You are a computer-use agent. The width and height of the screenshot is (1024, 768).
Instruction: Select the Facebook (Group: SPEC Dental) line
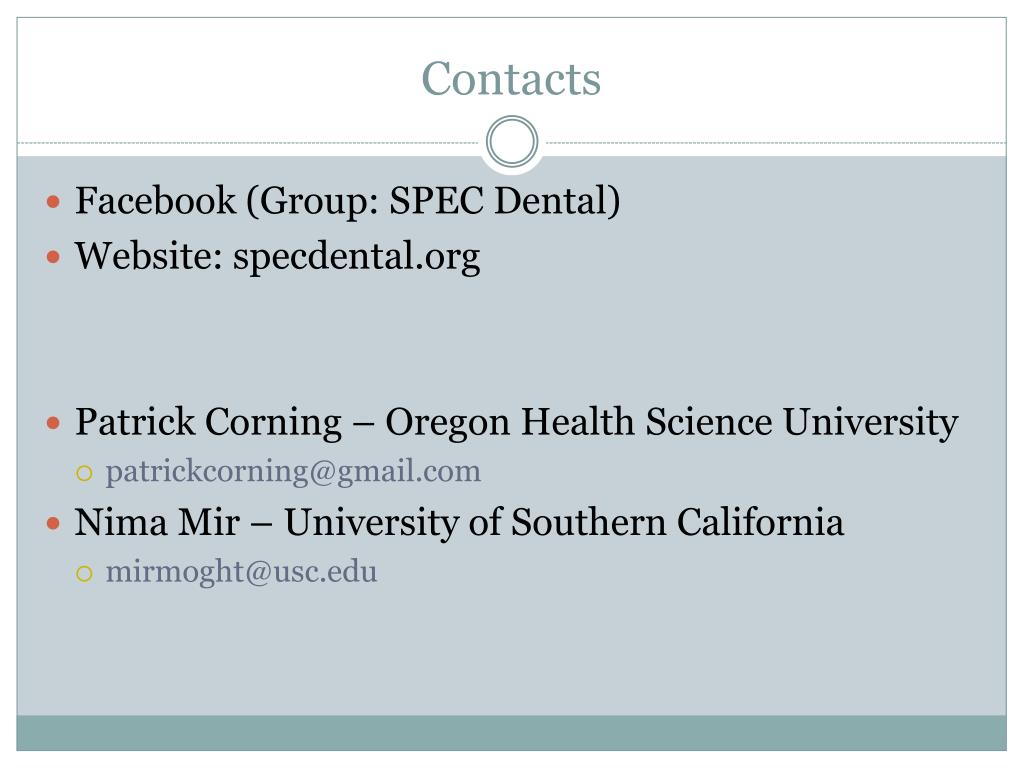coord(347,200)
